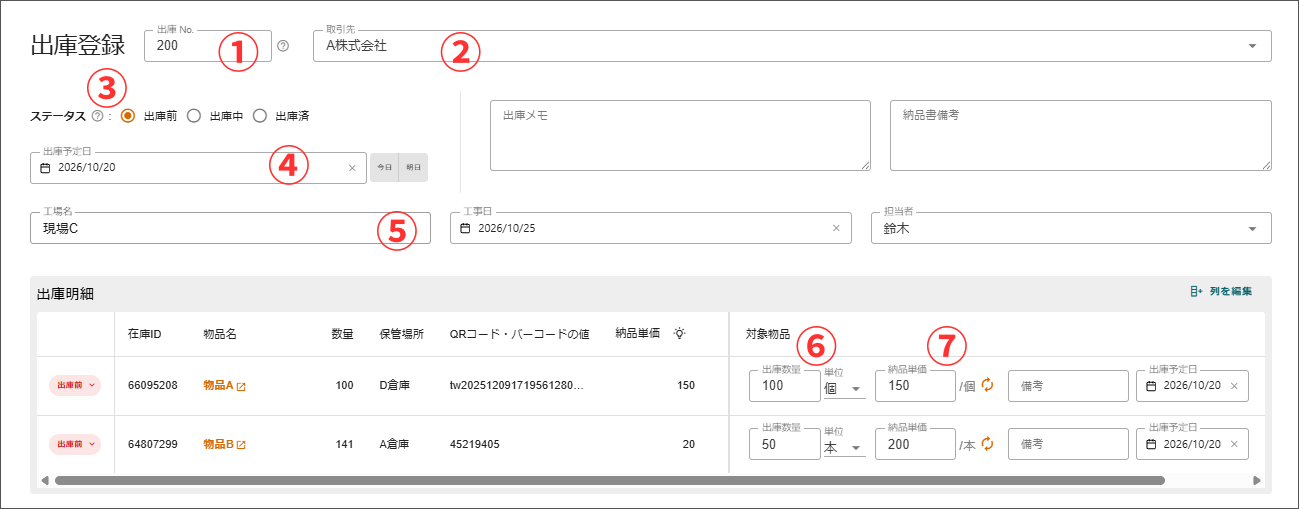Screen dimensions: 1299x509
Task: Click the 出庫 No. field containing 200
Action: (208, 46)
